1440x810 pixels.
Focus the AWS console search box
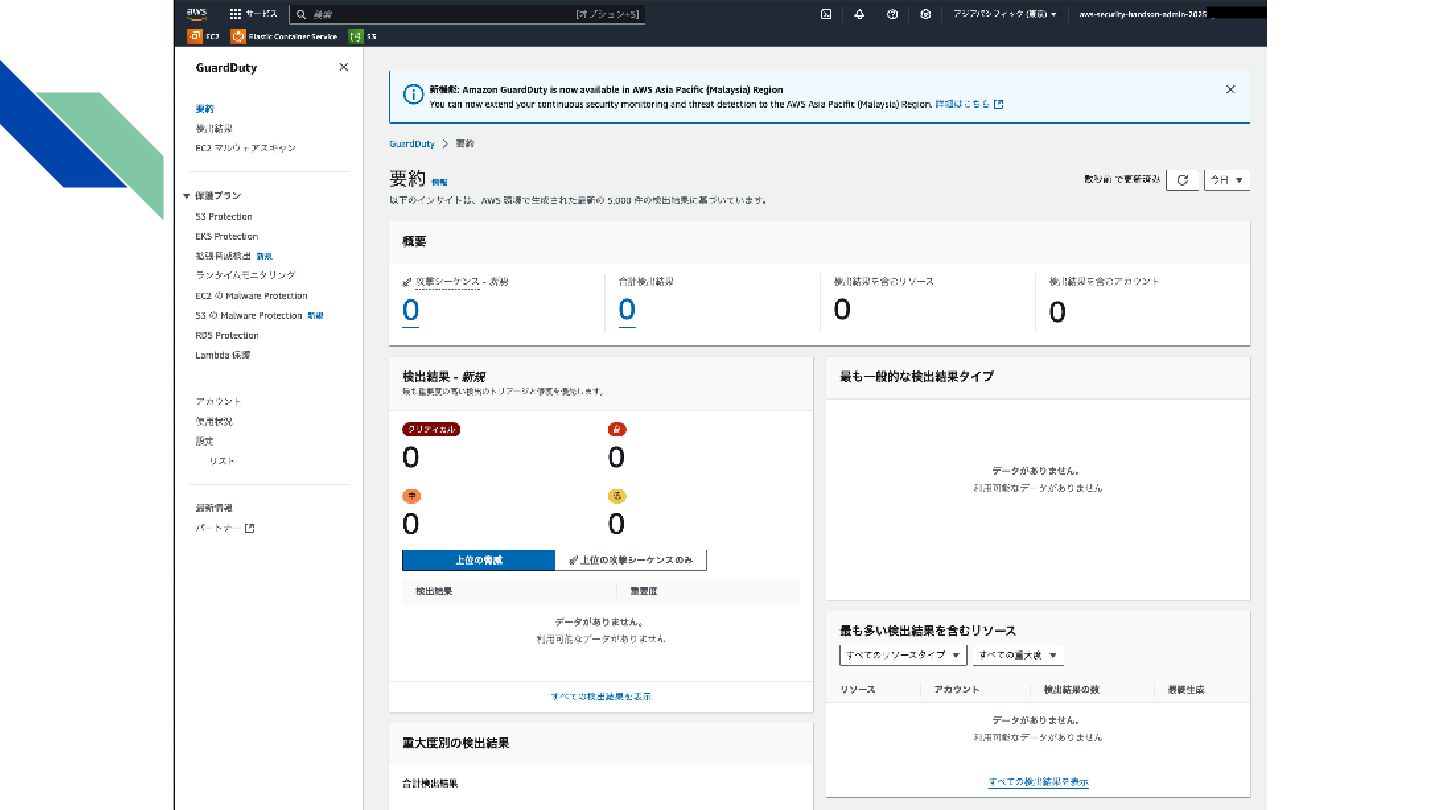click(x=467, y=14)
